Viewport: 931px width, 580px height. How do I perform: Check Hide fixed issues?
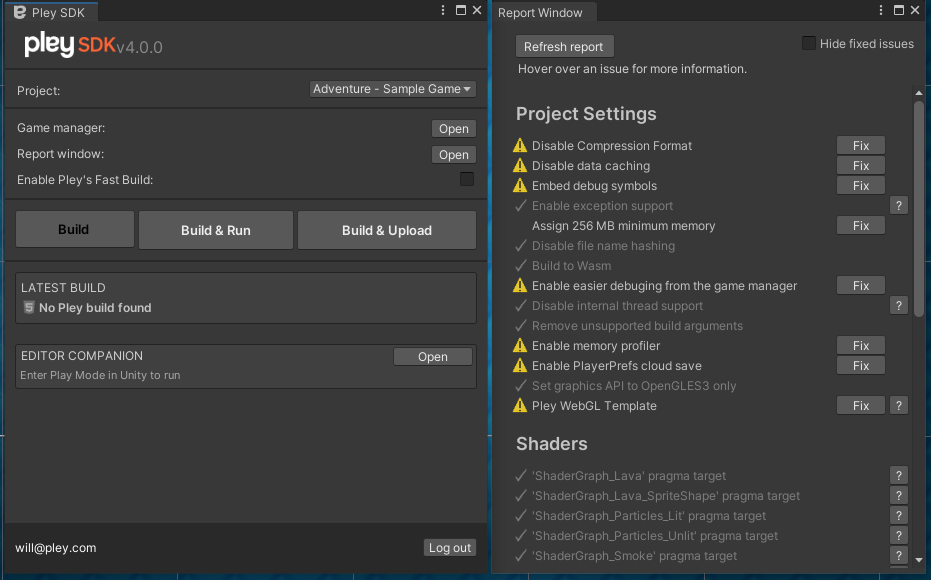point(809,43)
